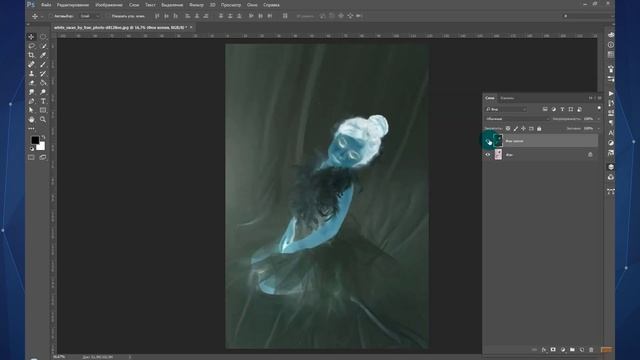Image resolution: width=640 pixels, height=360 pixels.
Task: Add layer style with fx icon
Action: [x=544, y=350]
